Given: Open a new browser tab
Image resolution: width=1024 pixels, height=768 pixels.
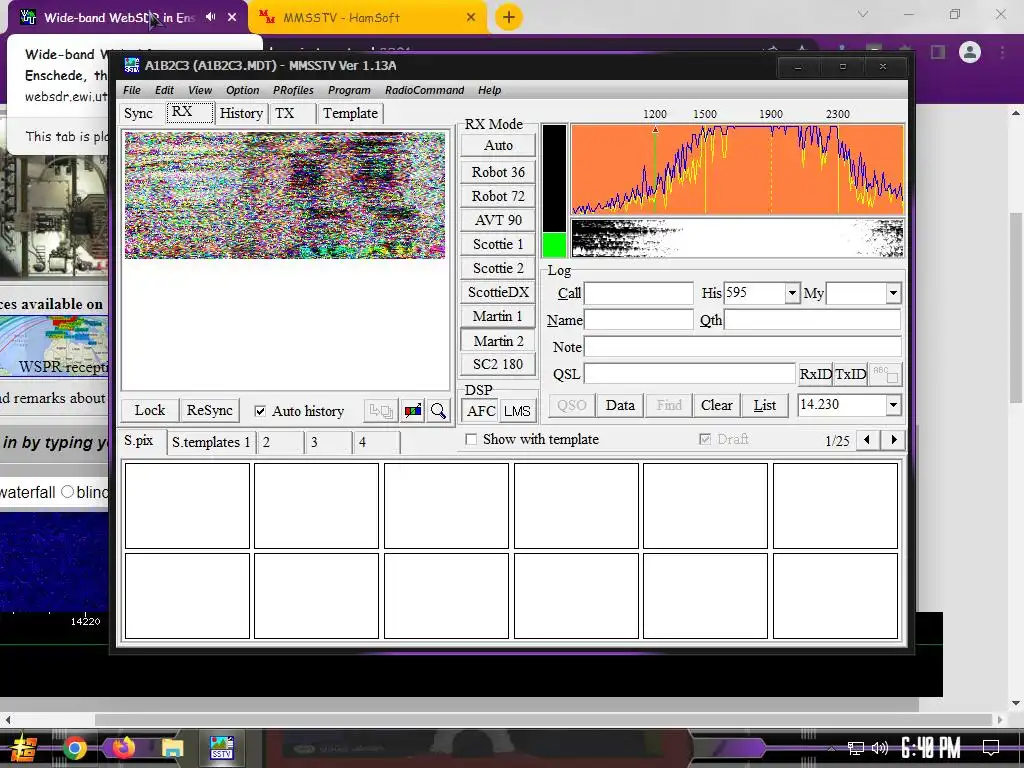Looking at the screenshot, I should pyautogui.click(x=509, y=17).
